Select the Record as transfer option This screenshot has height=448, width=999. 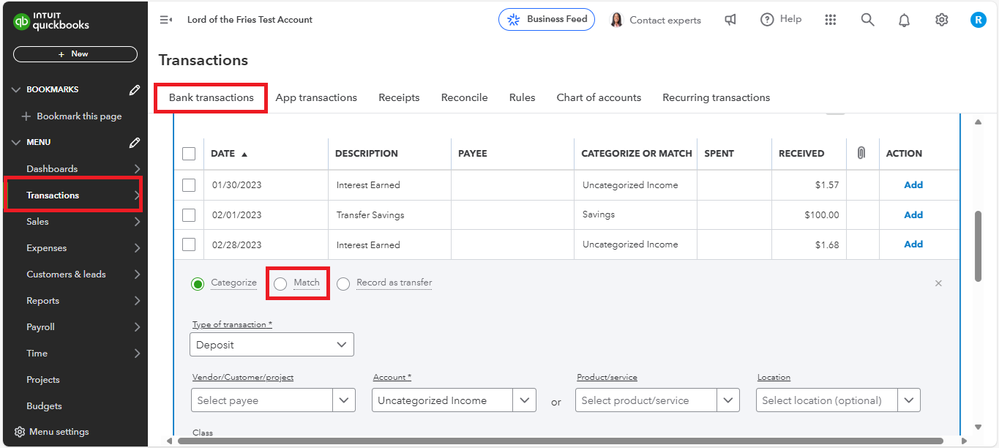coord(343,283)
